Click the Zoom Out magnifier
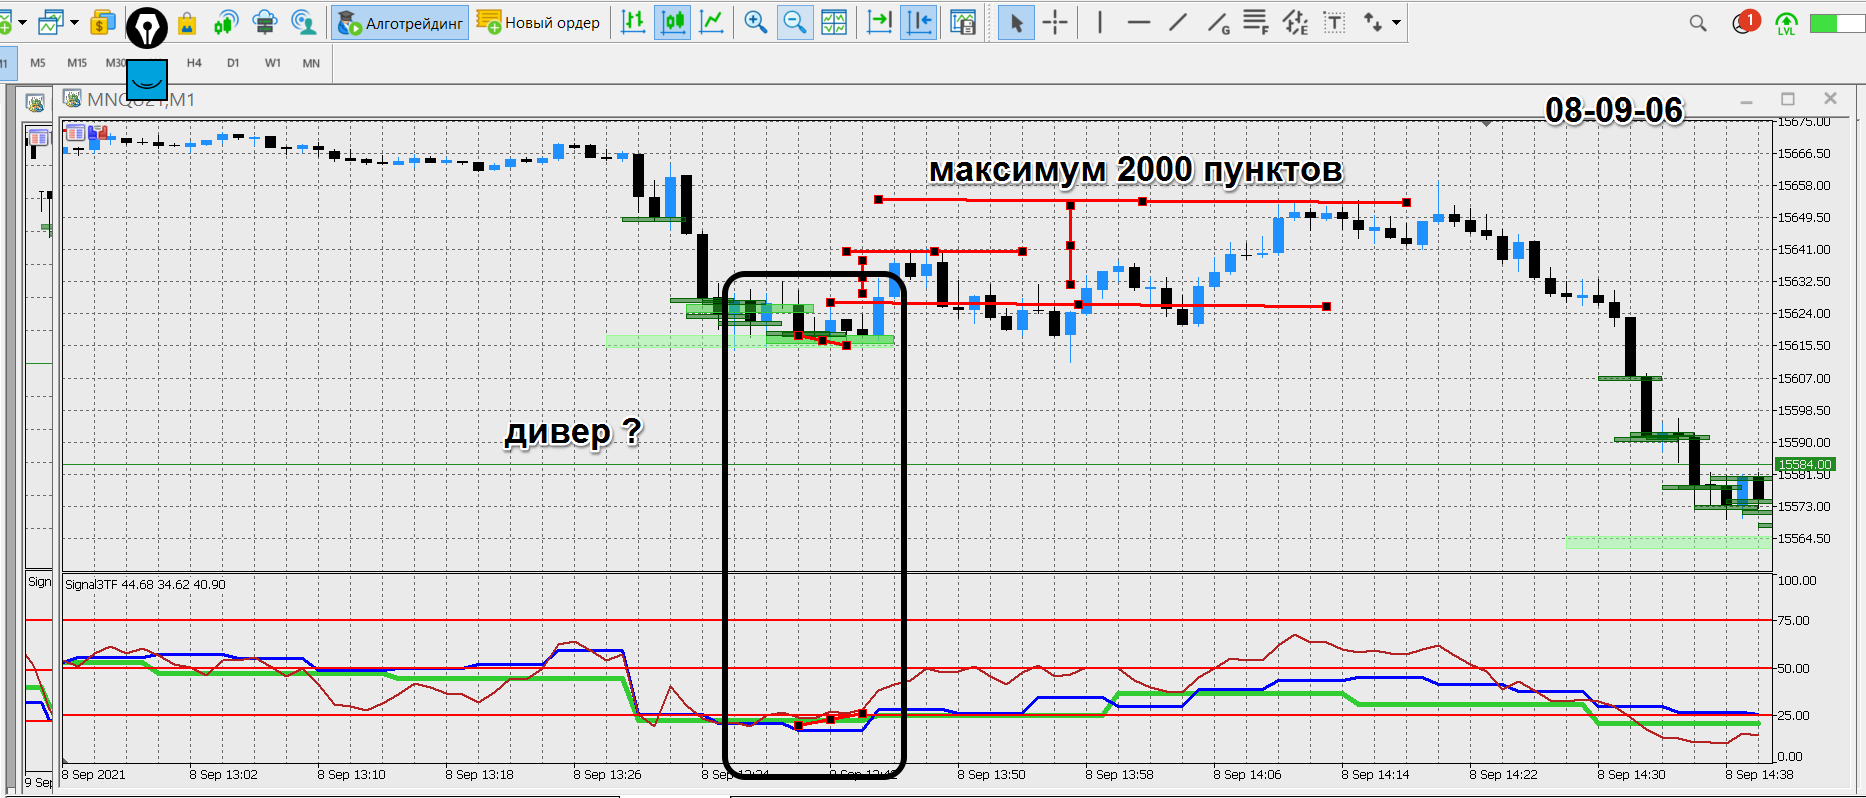 pos(794,22)
